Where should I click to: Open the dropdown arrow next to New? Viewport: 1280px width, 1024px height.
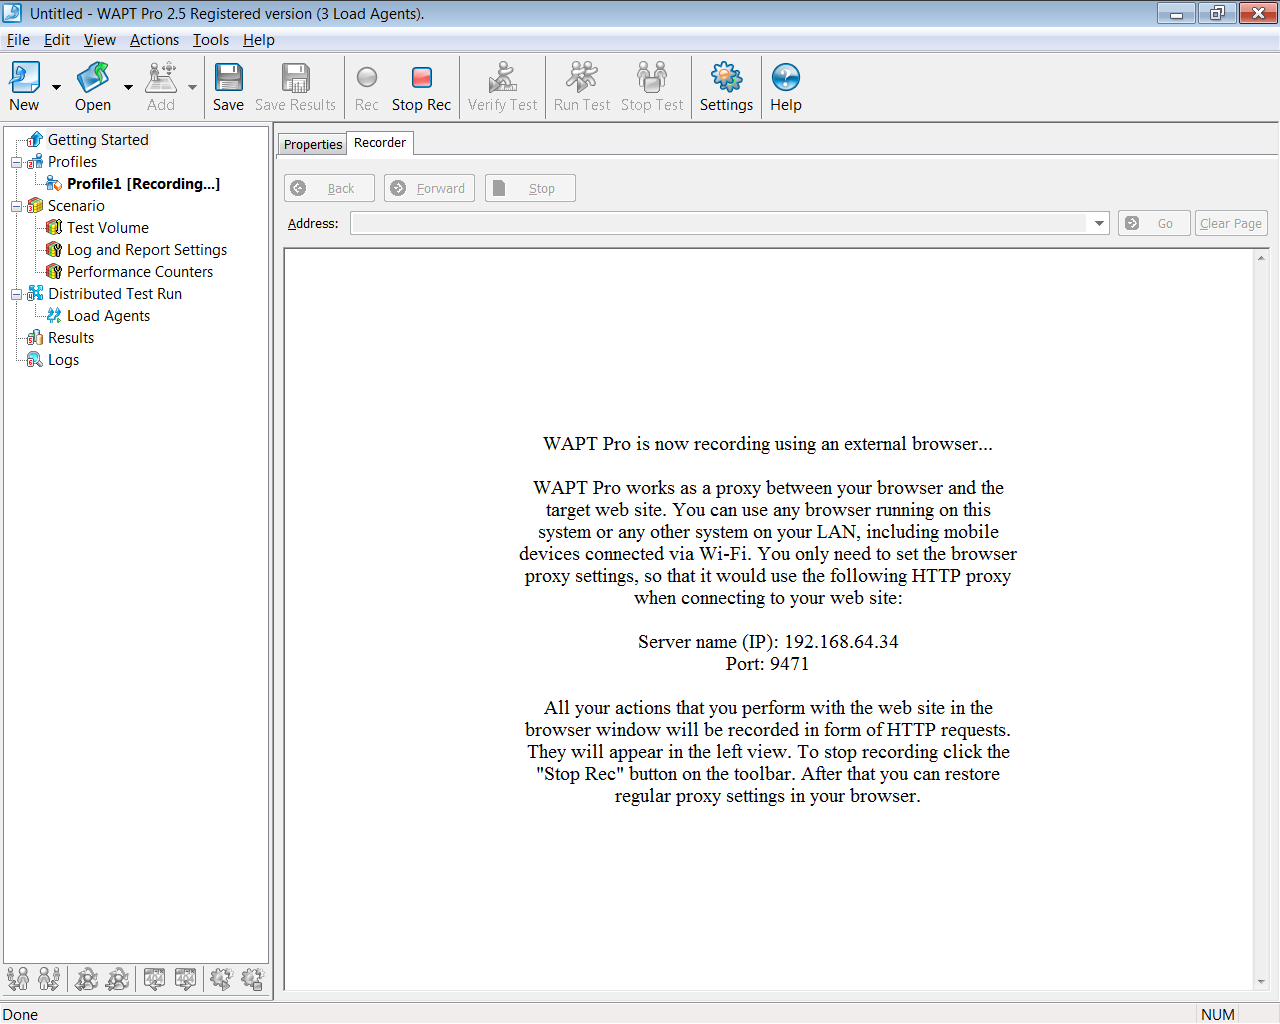56,87
